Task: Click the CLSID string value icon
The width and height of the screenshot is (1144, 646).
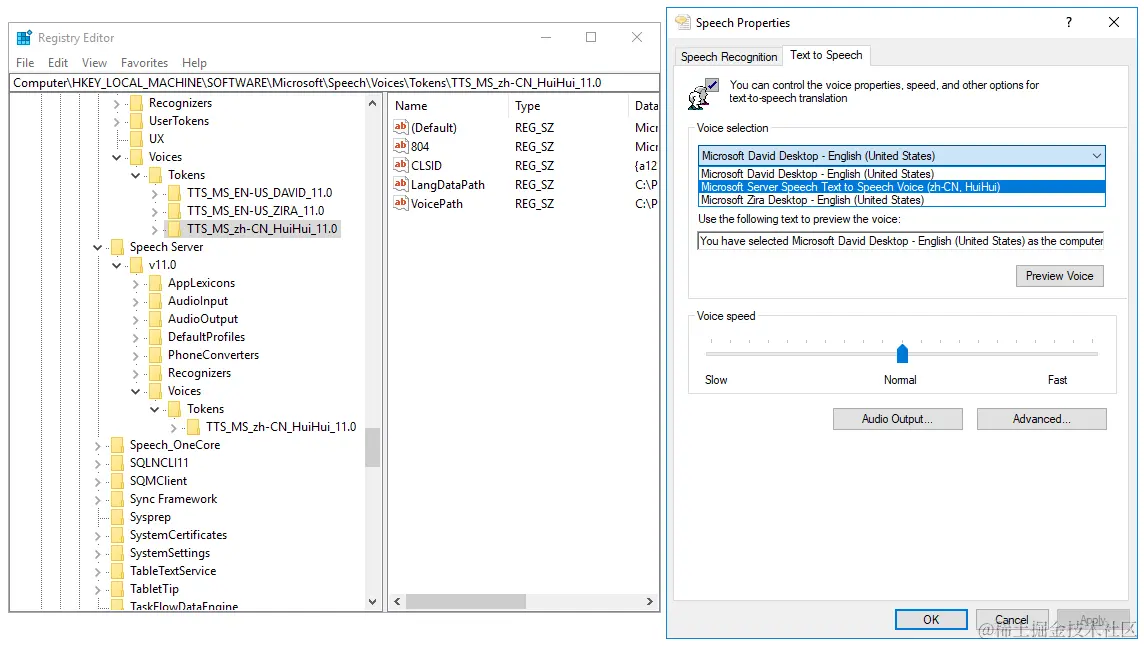Action: tap(401, 165)
